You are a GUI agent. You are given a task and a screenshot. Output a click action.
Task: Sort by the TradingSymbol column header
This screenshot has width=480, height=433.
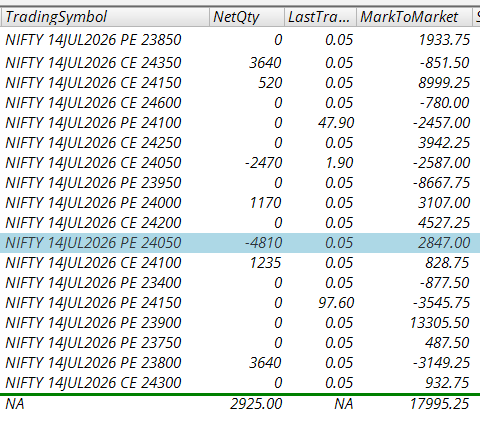(105, 17)
